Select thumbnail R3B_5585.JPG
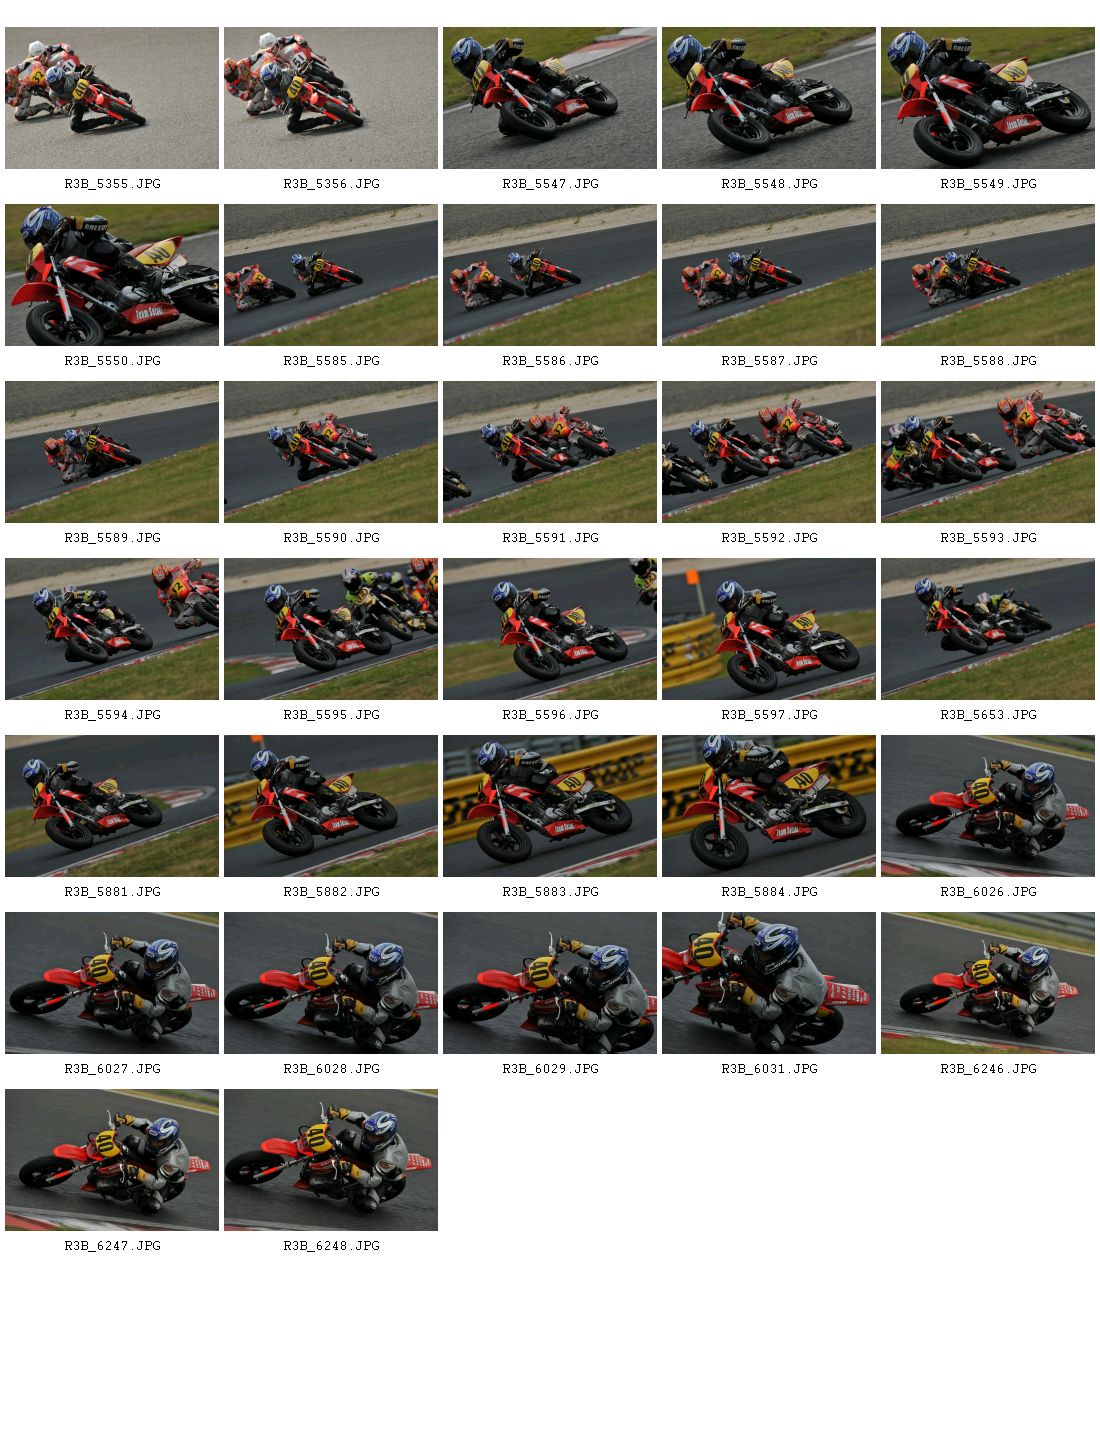Image resolution: width=1100 pixels, height=1440 pixels. coord(331,275)
